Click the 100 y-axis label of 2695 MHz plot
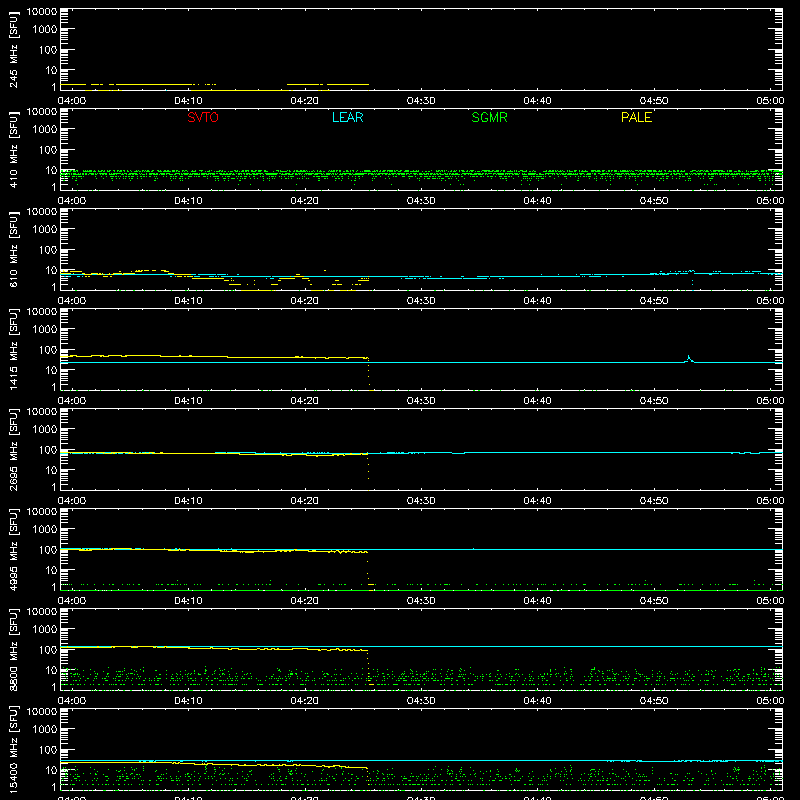The height and width of the screenshot is (800, 800). pyautogui.click(x=48, y=450)
